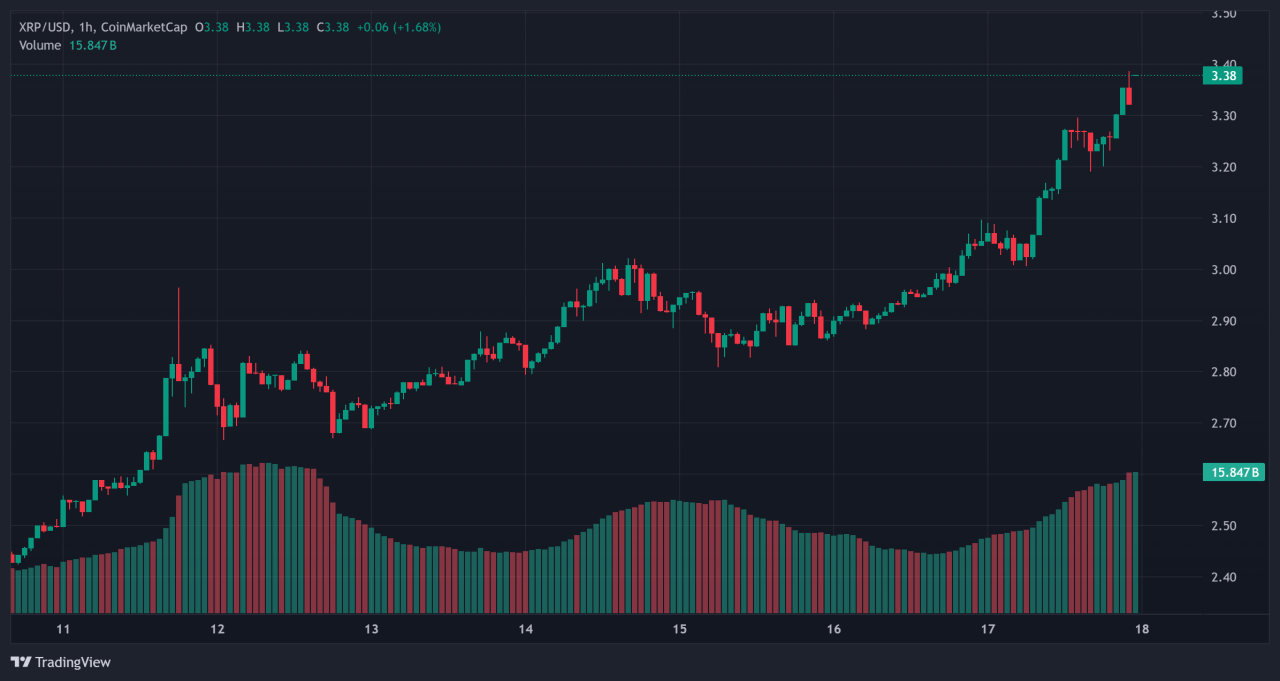Screen dimensions: 1280x681
Task: Open the TradingView text link
Action: (x=73, y=662)
